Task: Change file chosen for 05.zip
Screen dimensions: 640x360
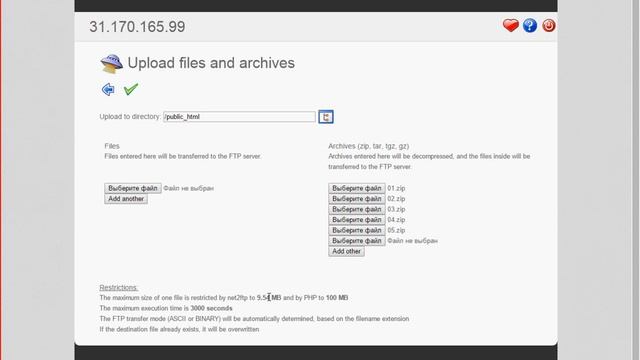Action: coord(357,230)
